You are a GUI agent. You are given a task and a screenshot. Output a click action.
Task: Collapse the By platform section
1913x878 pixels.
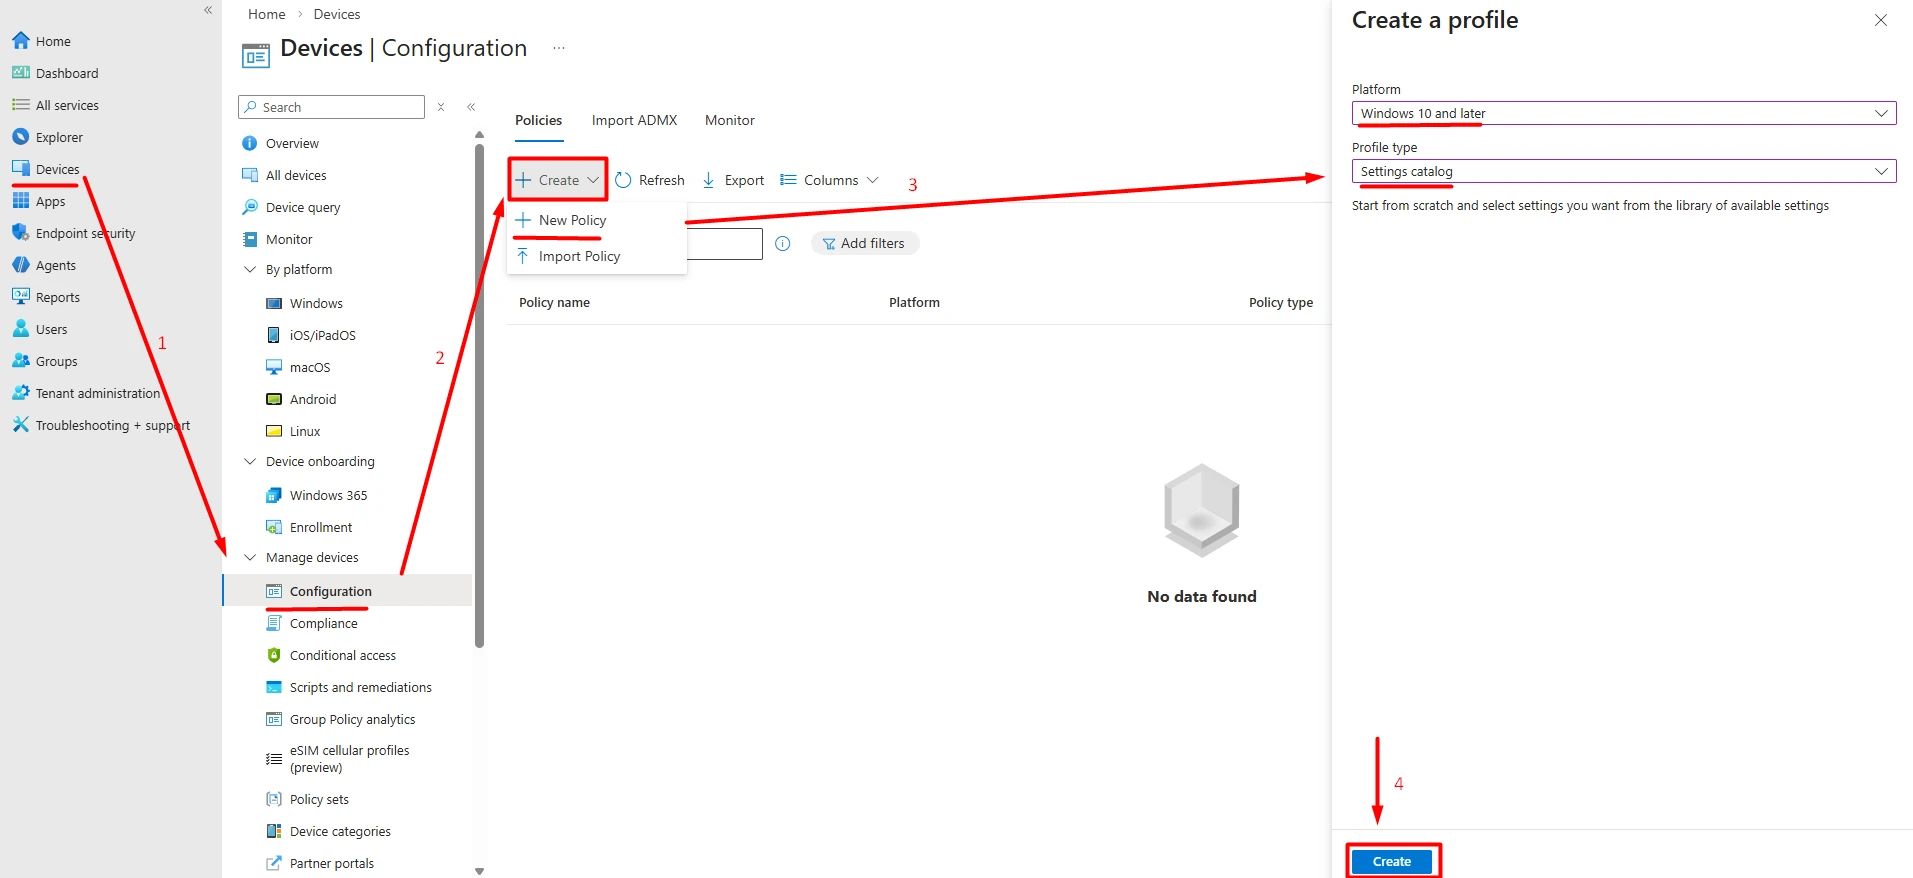coord(250,269)
